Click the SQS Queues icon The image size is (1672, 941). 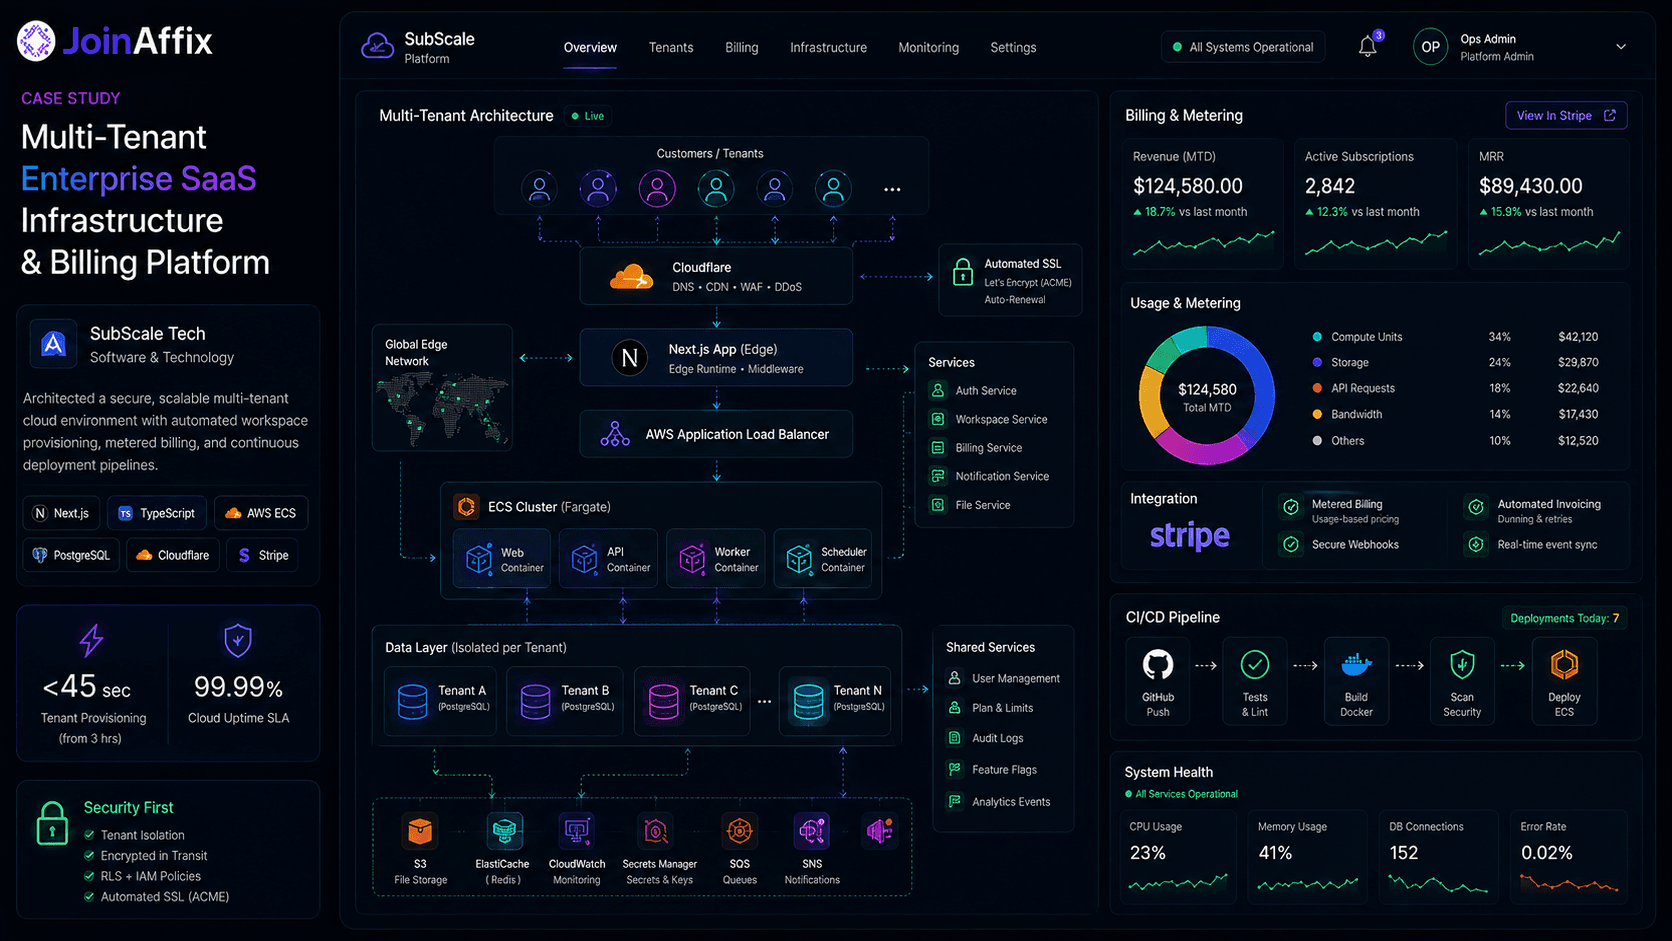click(740, 831)
